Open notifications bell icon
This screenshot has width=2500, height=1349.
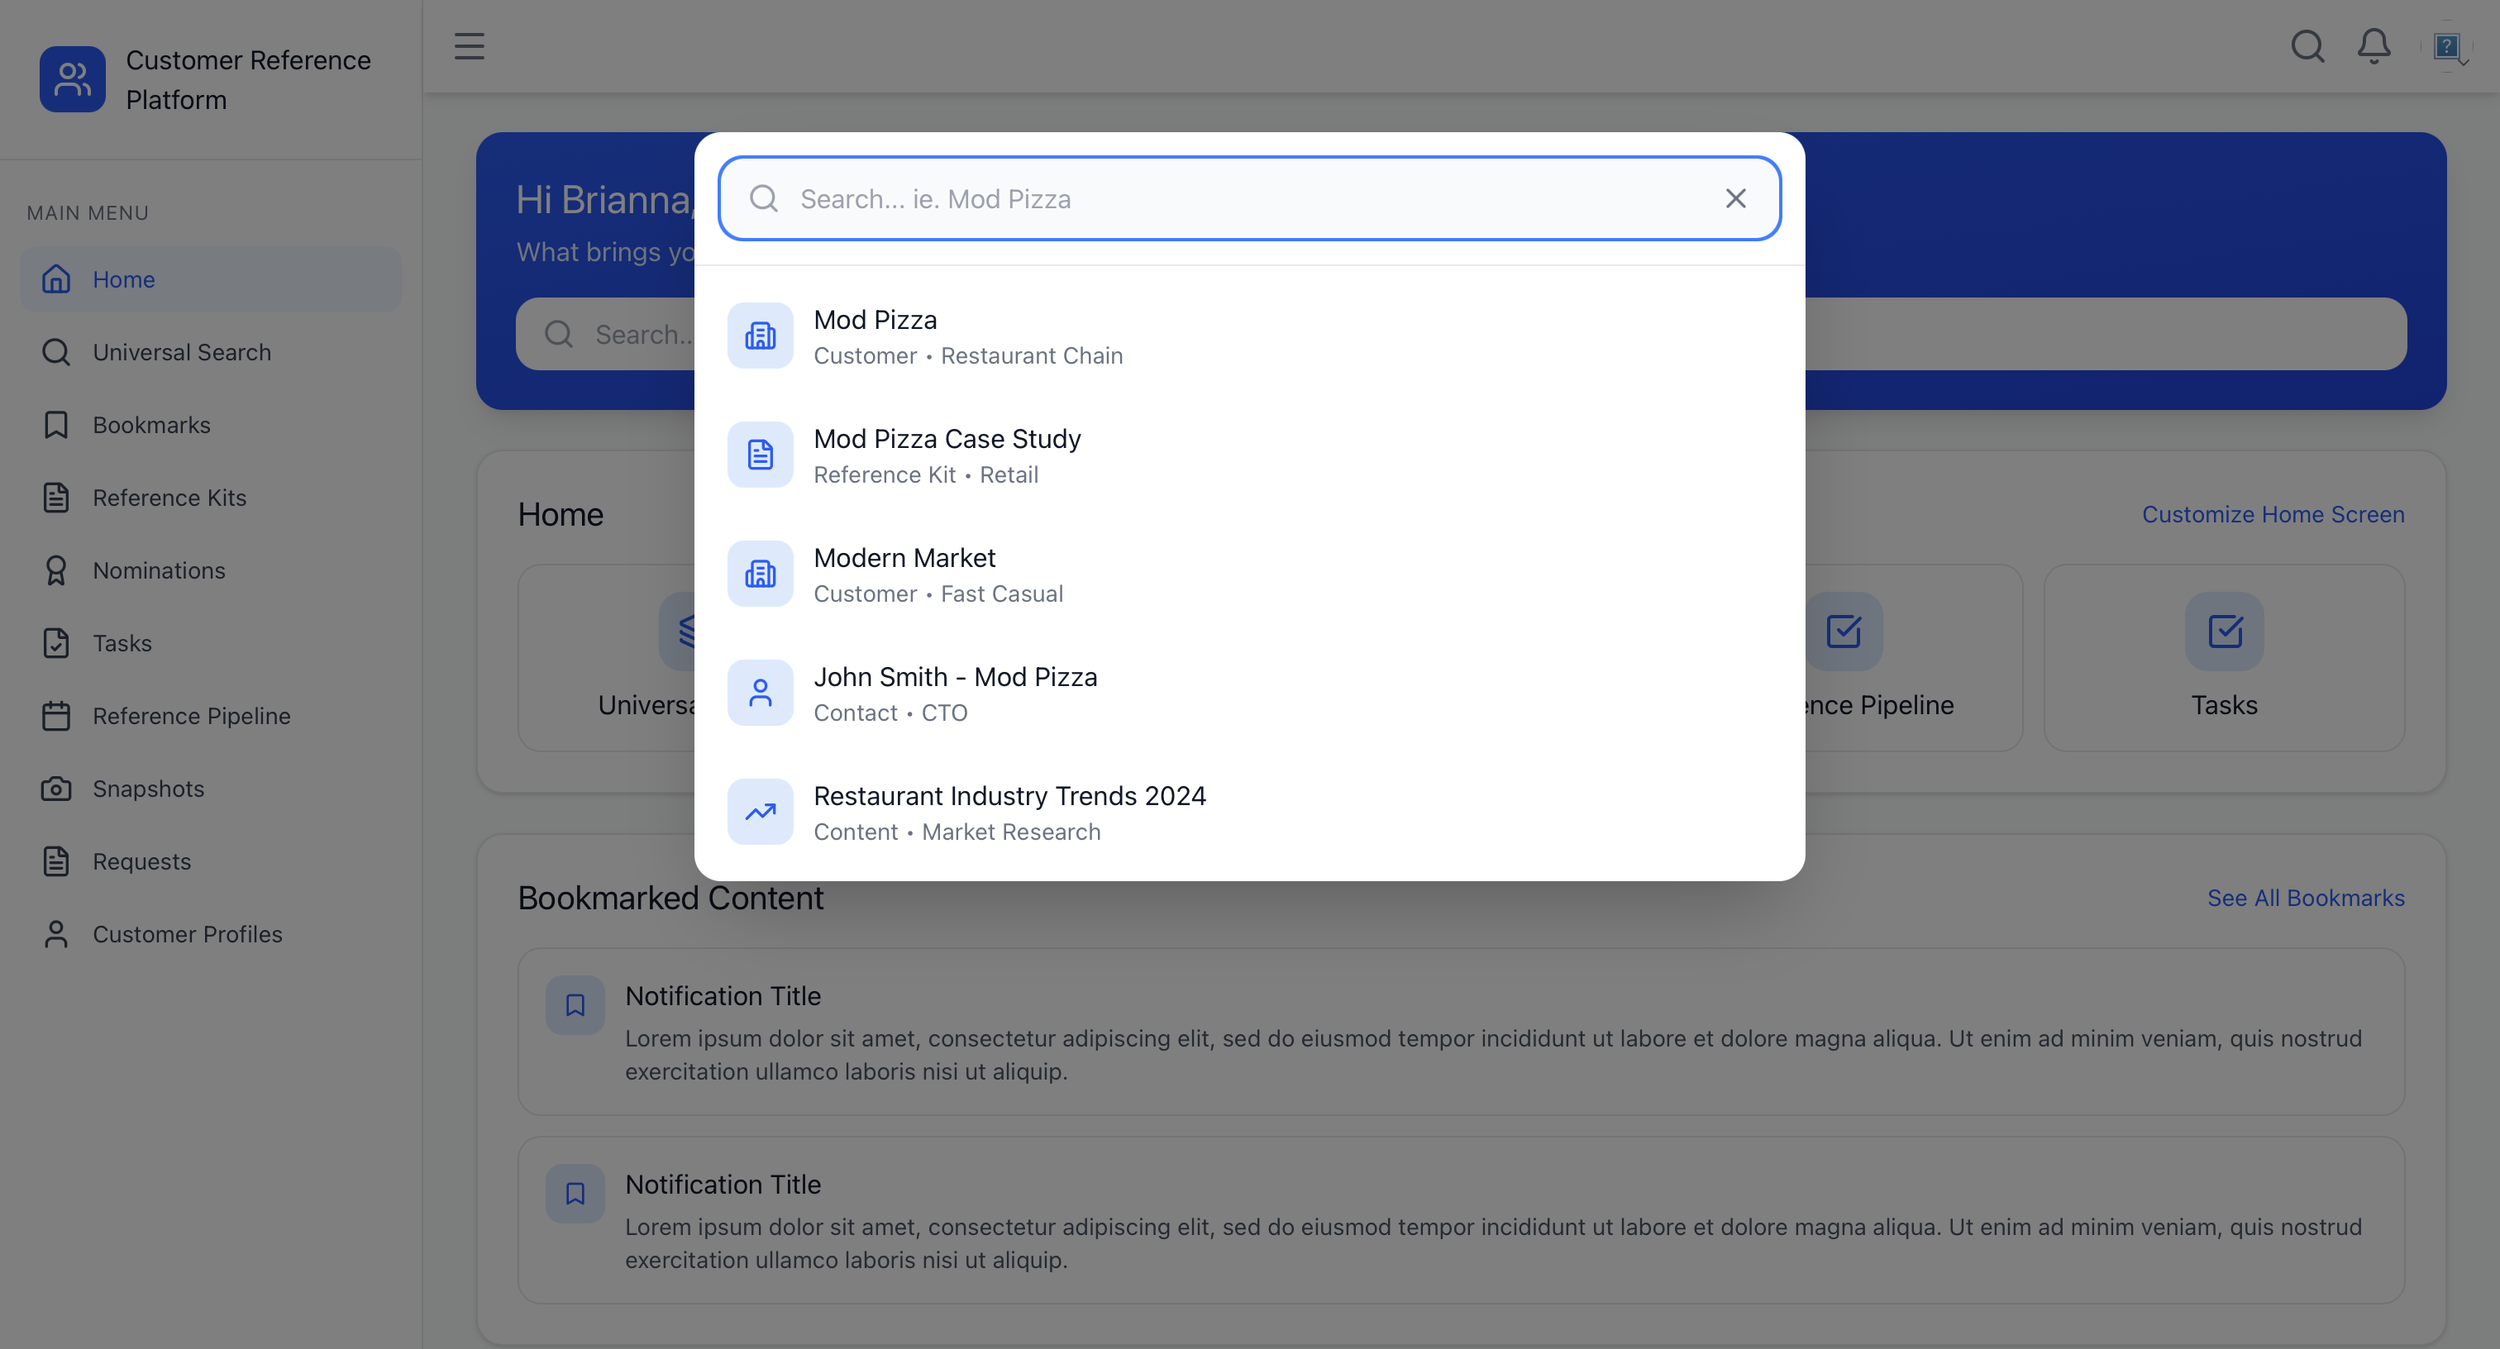[2374, 46]
